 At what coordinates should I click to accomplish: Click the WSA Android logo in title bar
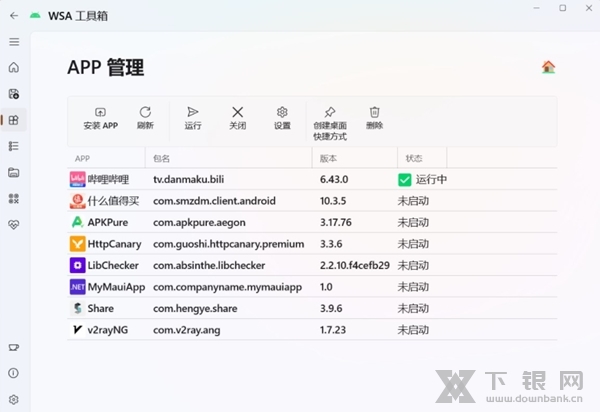pyautogui.click(x=35, y=16)
